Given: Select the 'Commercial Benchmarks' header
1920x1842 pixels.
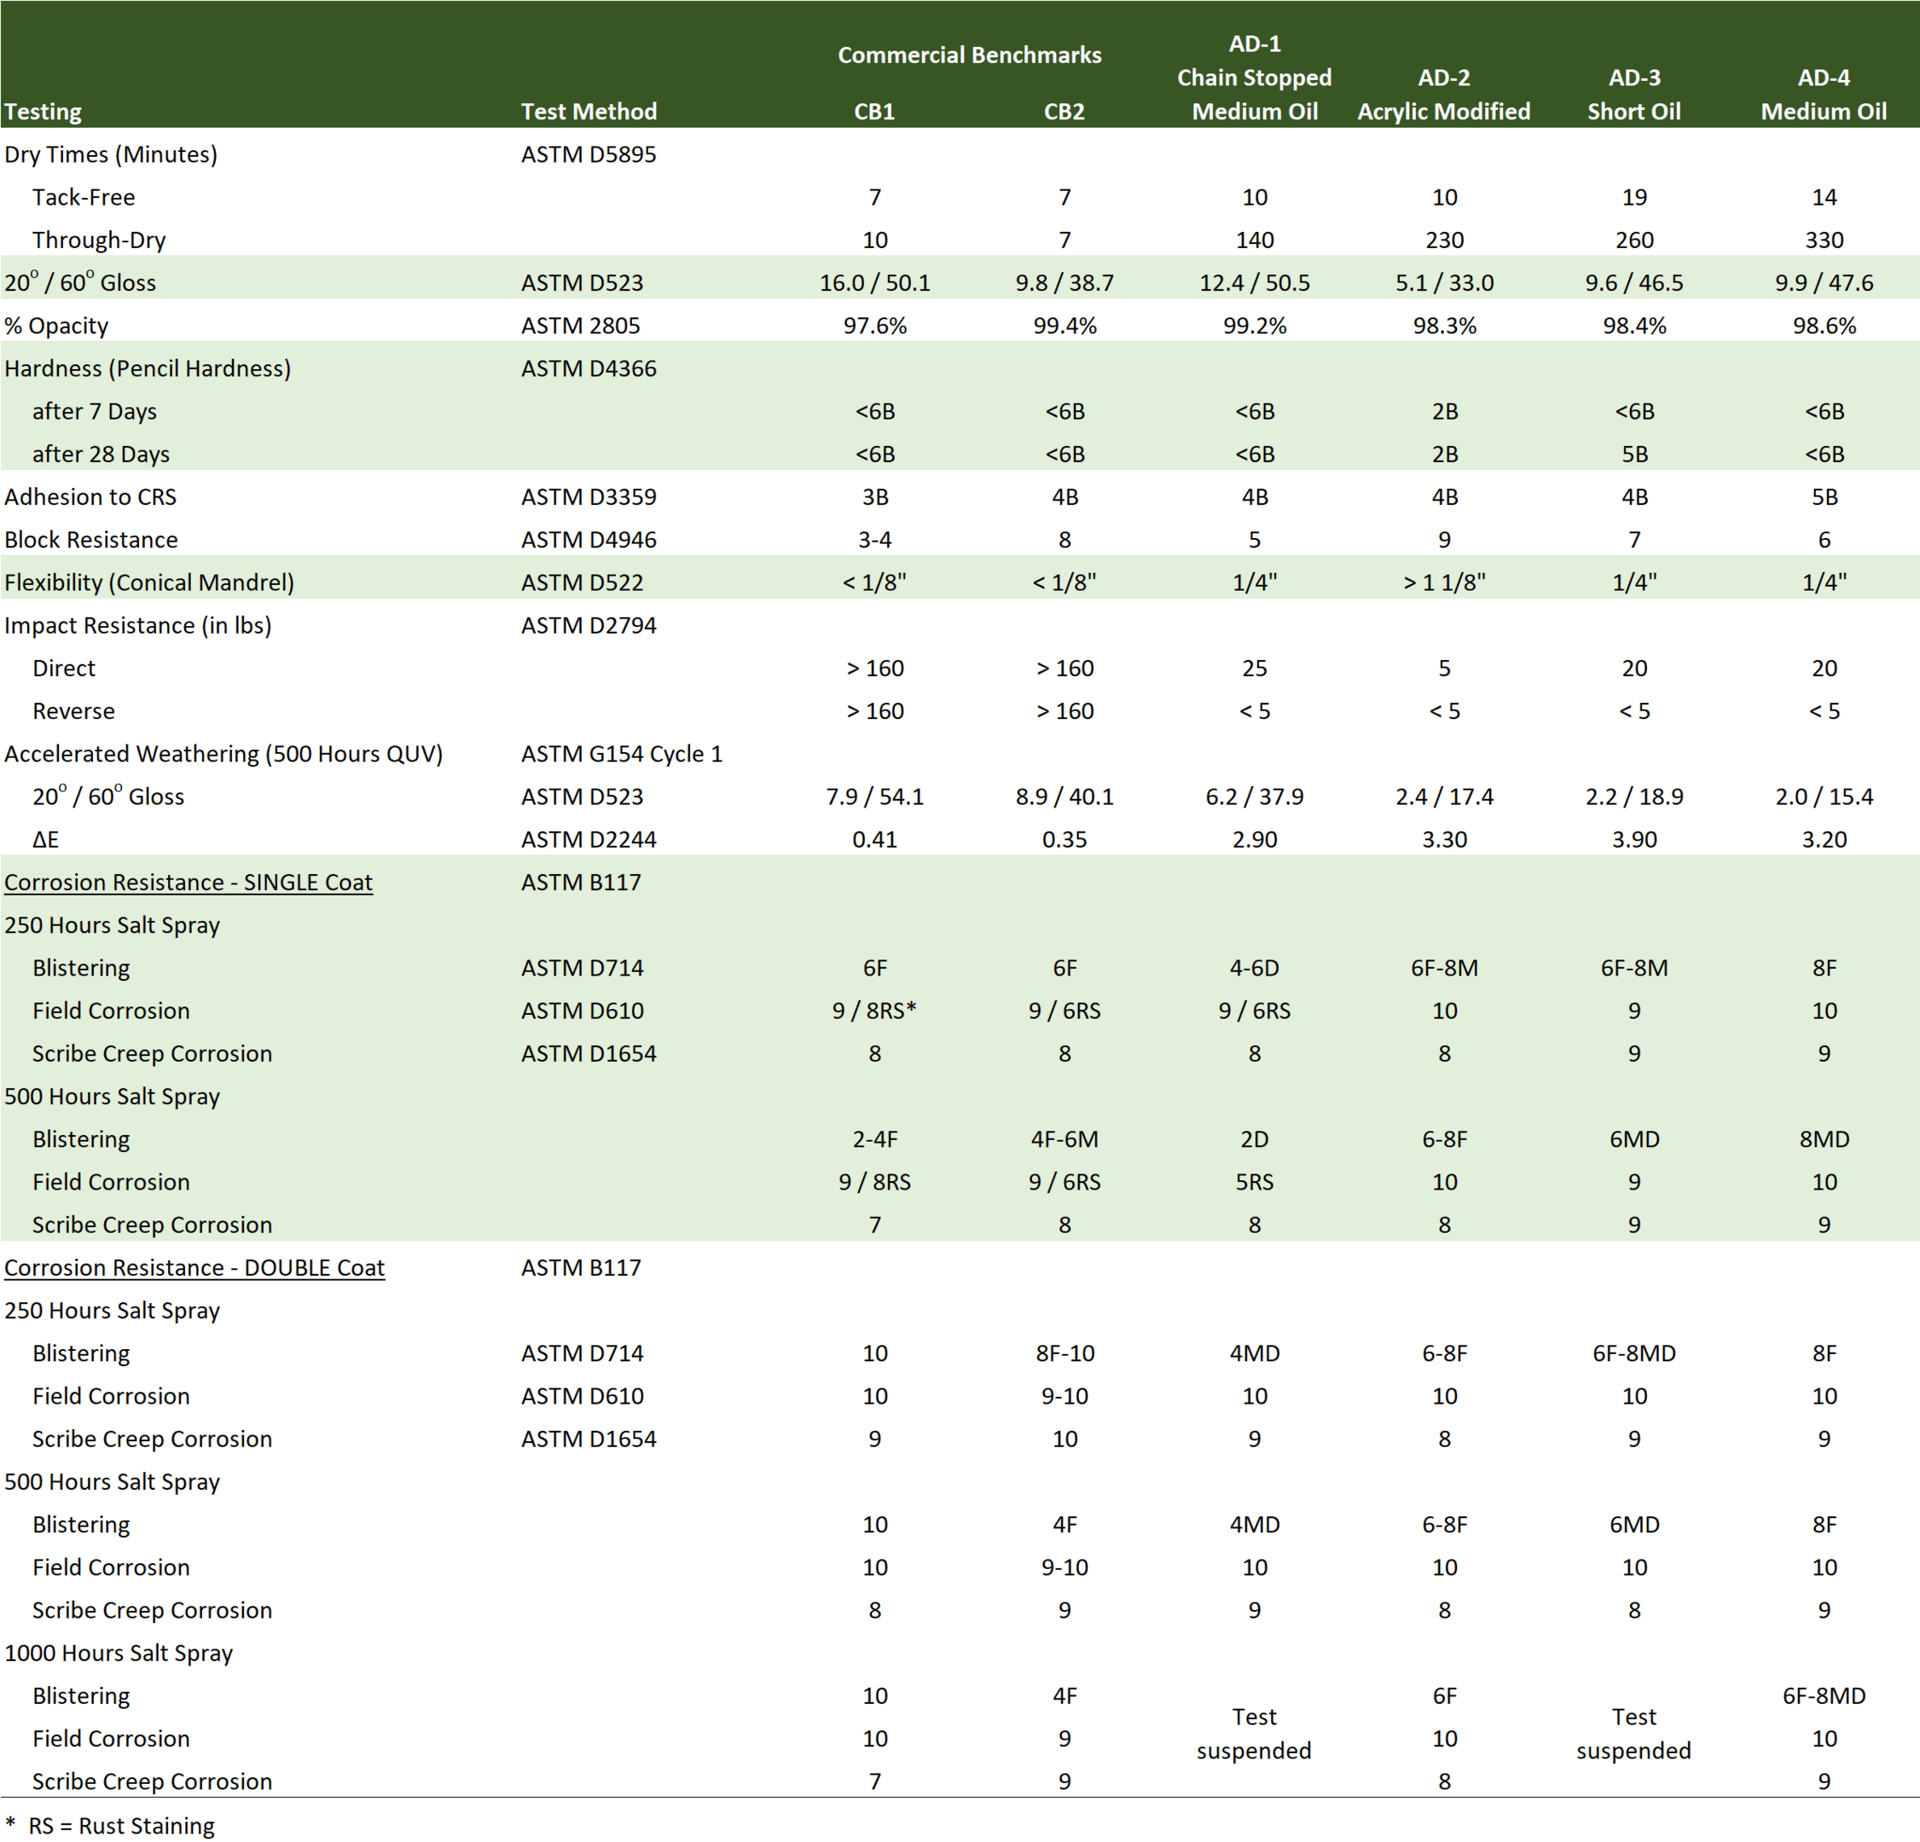Looking at the screenshot, I should tap(969, 55).
